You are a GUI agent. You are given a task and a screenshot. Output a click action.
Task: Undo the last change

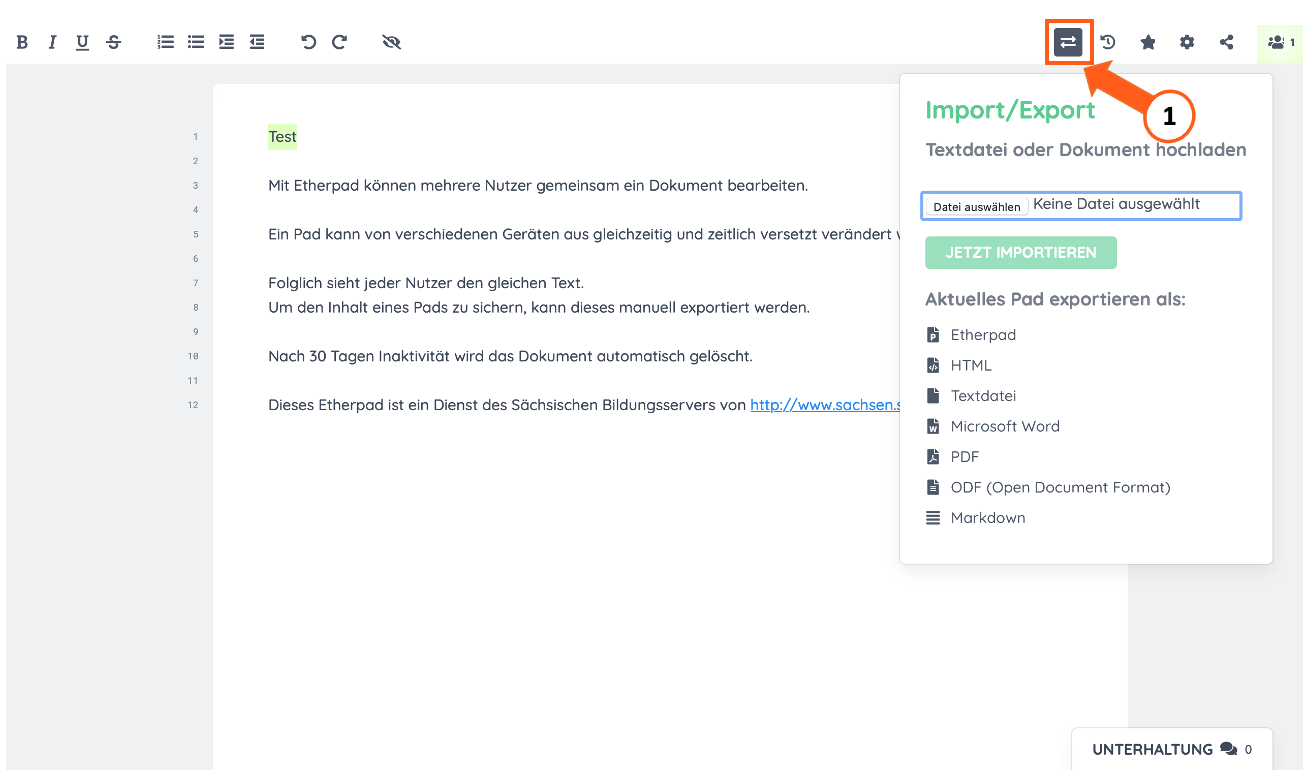coord(308,42)
